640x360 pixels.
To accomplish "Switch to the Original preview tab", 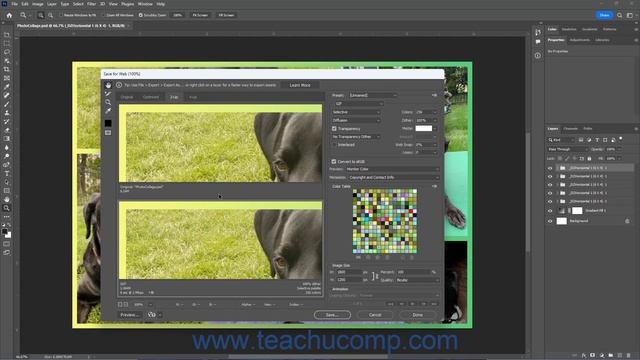I will 127,97.
